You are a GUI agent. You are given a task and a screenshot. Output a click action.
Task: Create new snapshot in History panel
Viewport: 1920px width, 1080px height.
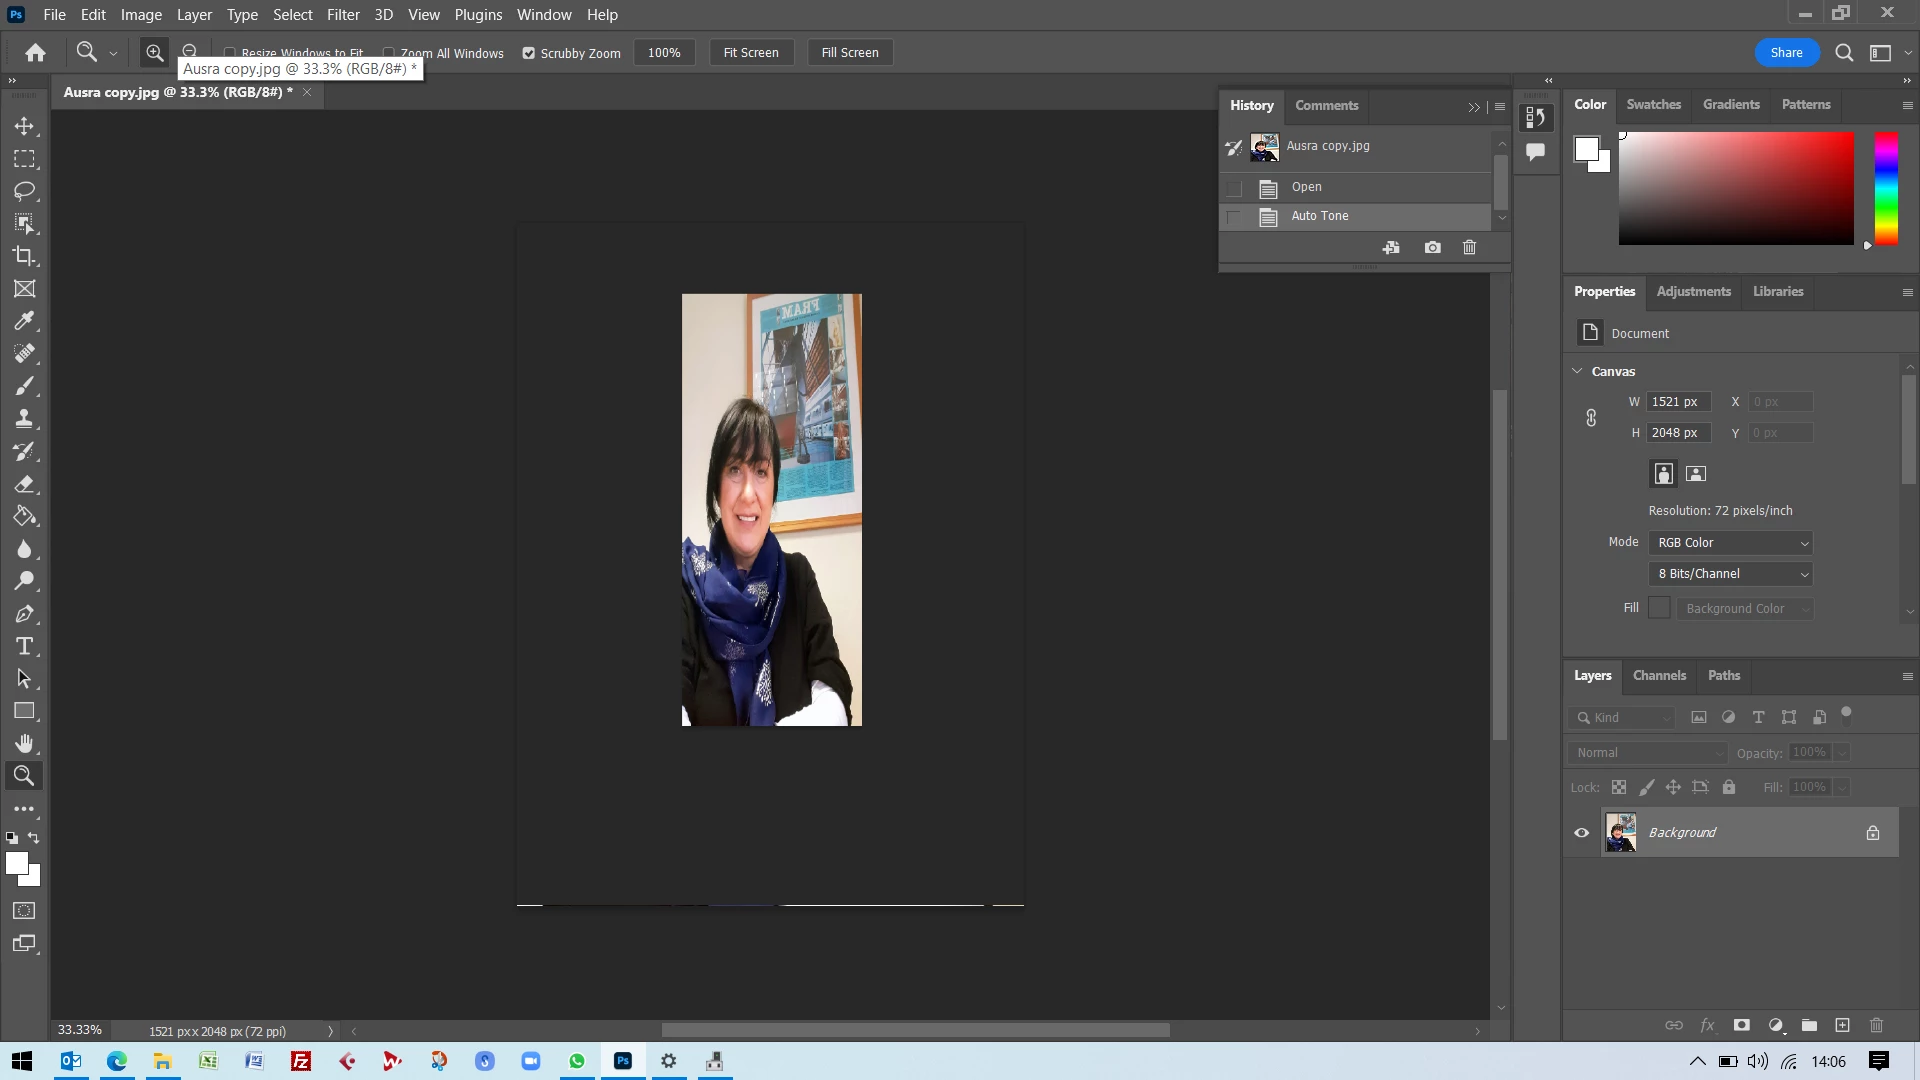(1432, 247)
